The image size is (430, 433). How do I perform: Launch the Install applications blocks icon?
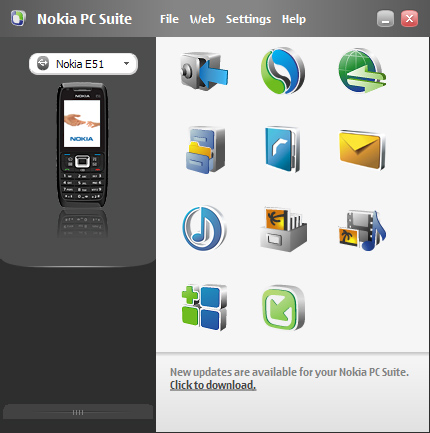tap(204, 308)
